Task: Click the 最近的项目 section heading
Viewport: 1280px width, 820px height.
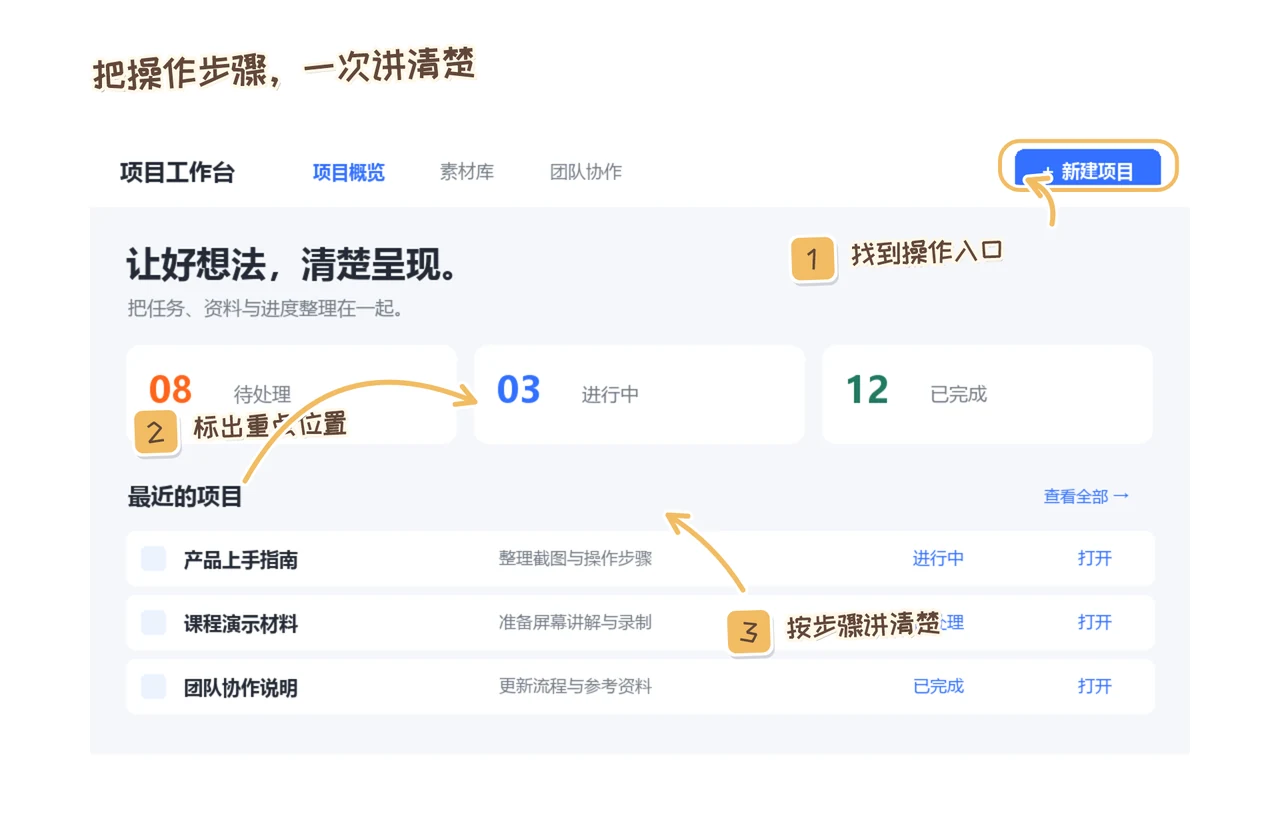Action: click(185, 497)
